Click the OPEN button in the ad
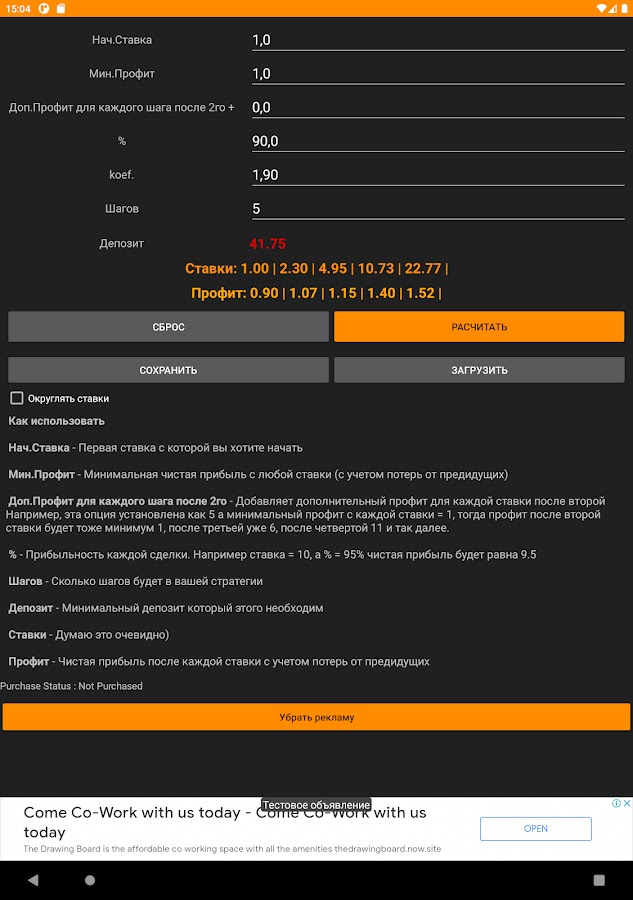 tap(535, 828)
